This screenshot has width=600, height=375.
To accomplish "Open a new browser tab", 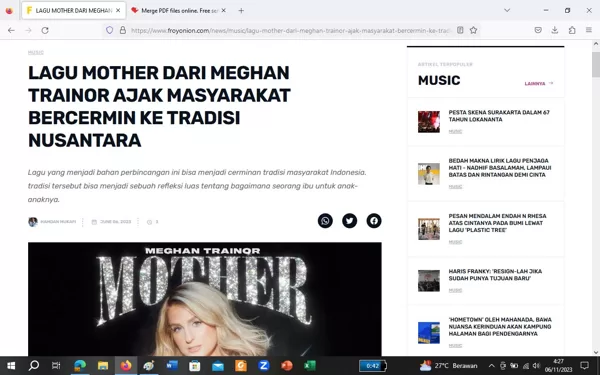I will coord(241,11).
